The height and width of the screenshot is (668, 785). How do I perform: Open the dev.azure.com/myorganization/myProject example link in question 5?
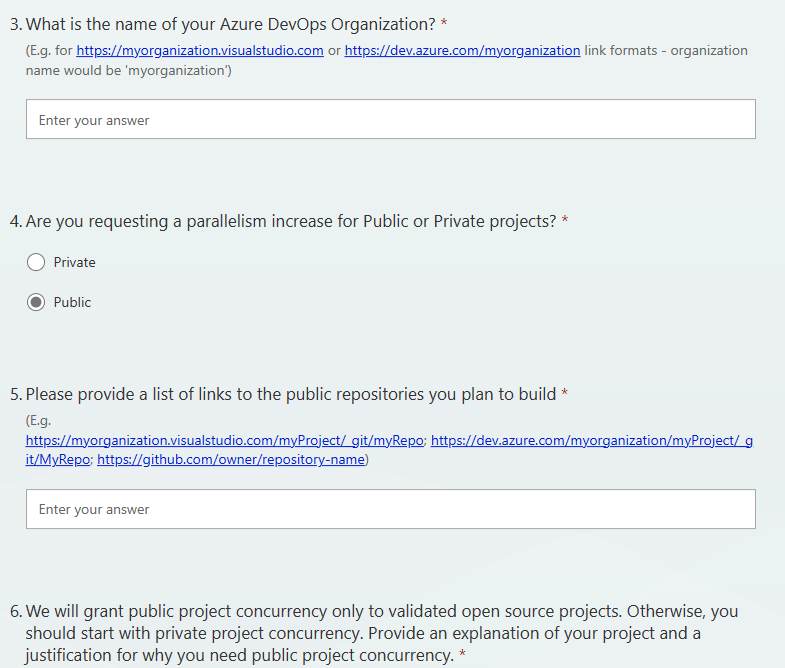point(592,440)
